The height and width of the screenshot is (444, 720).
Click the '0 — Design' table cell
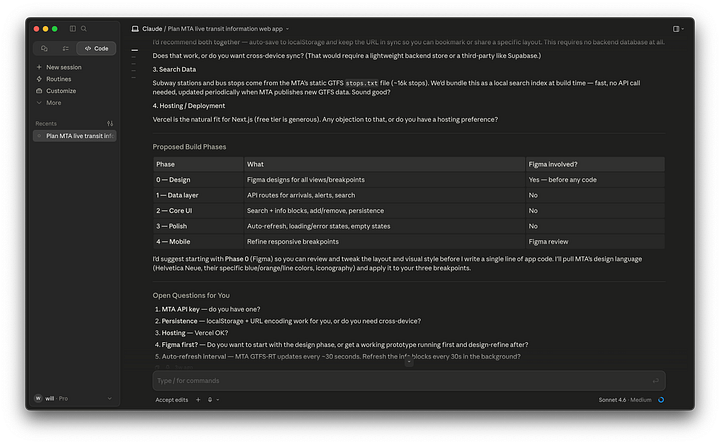[x=198, y=180]
